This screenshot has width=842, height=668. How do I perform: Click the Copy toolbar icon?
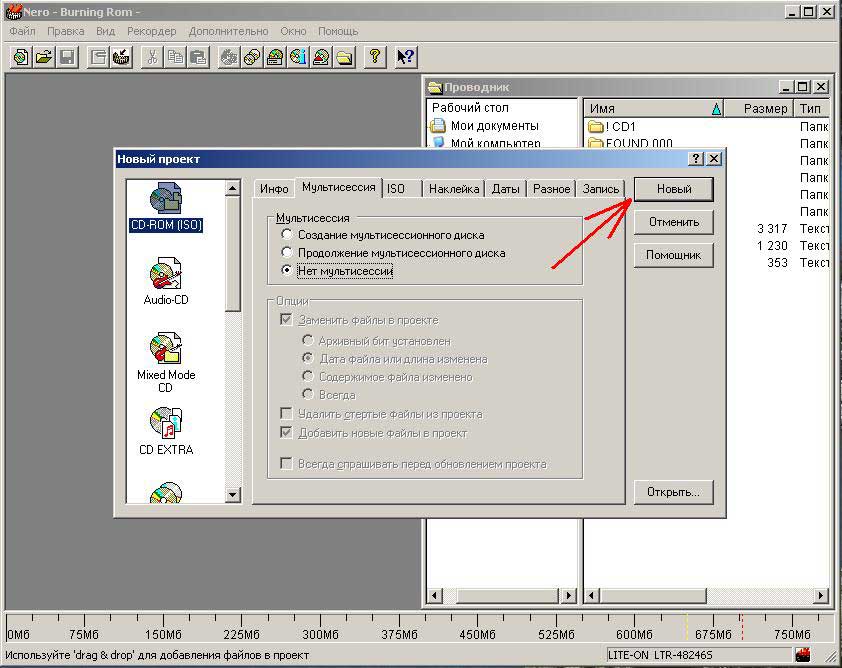point(176,56)
